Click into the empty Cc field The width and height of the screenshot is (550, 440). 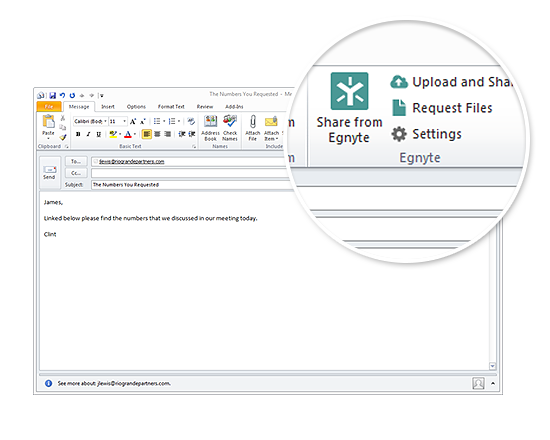point(191,173)
